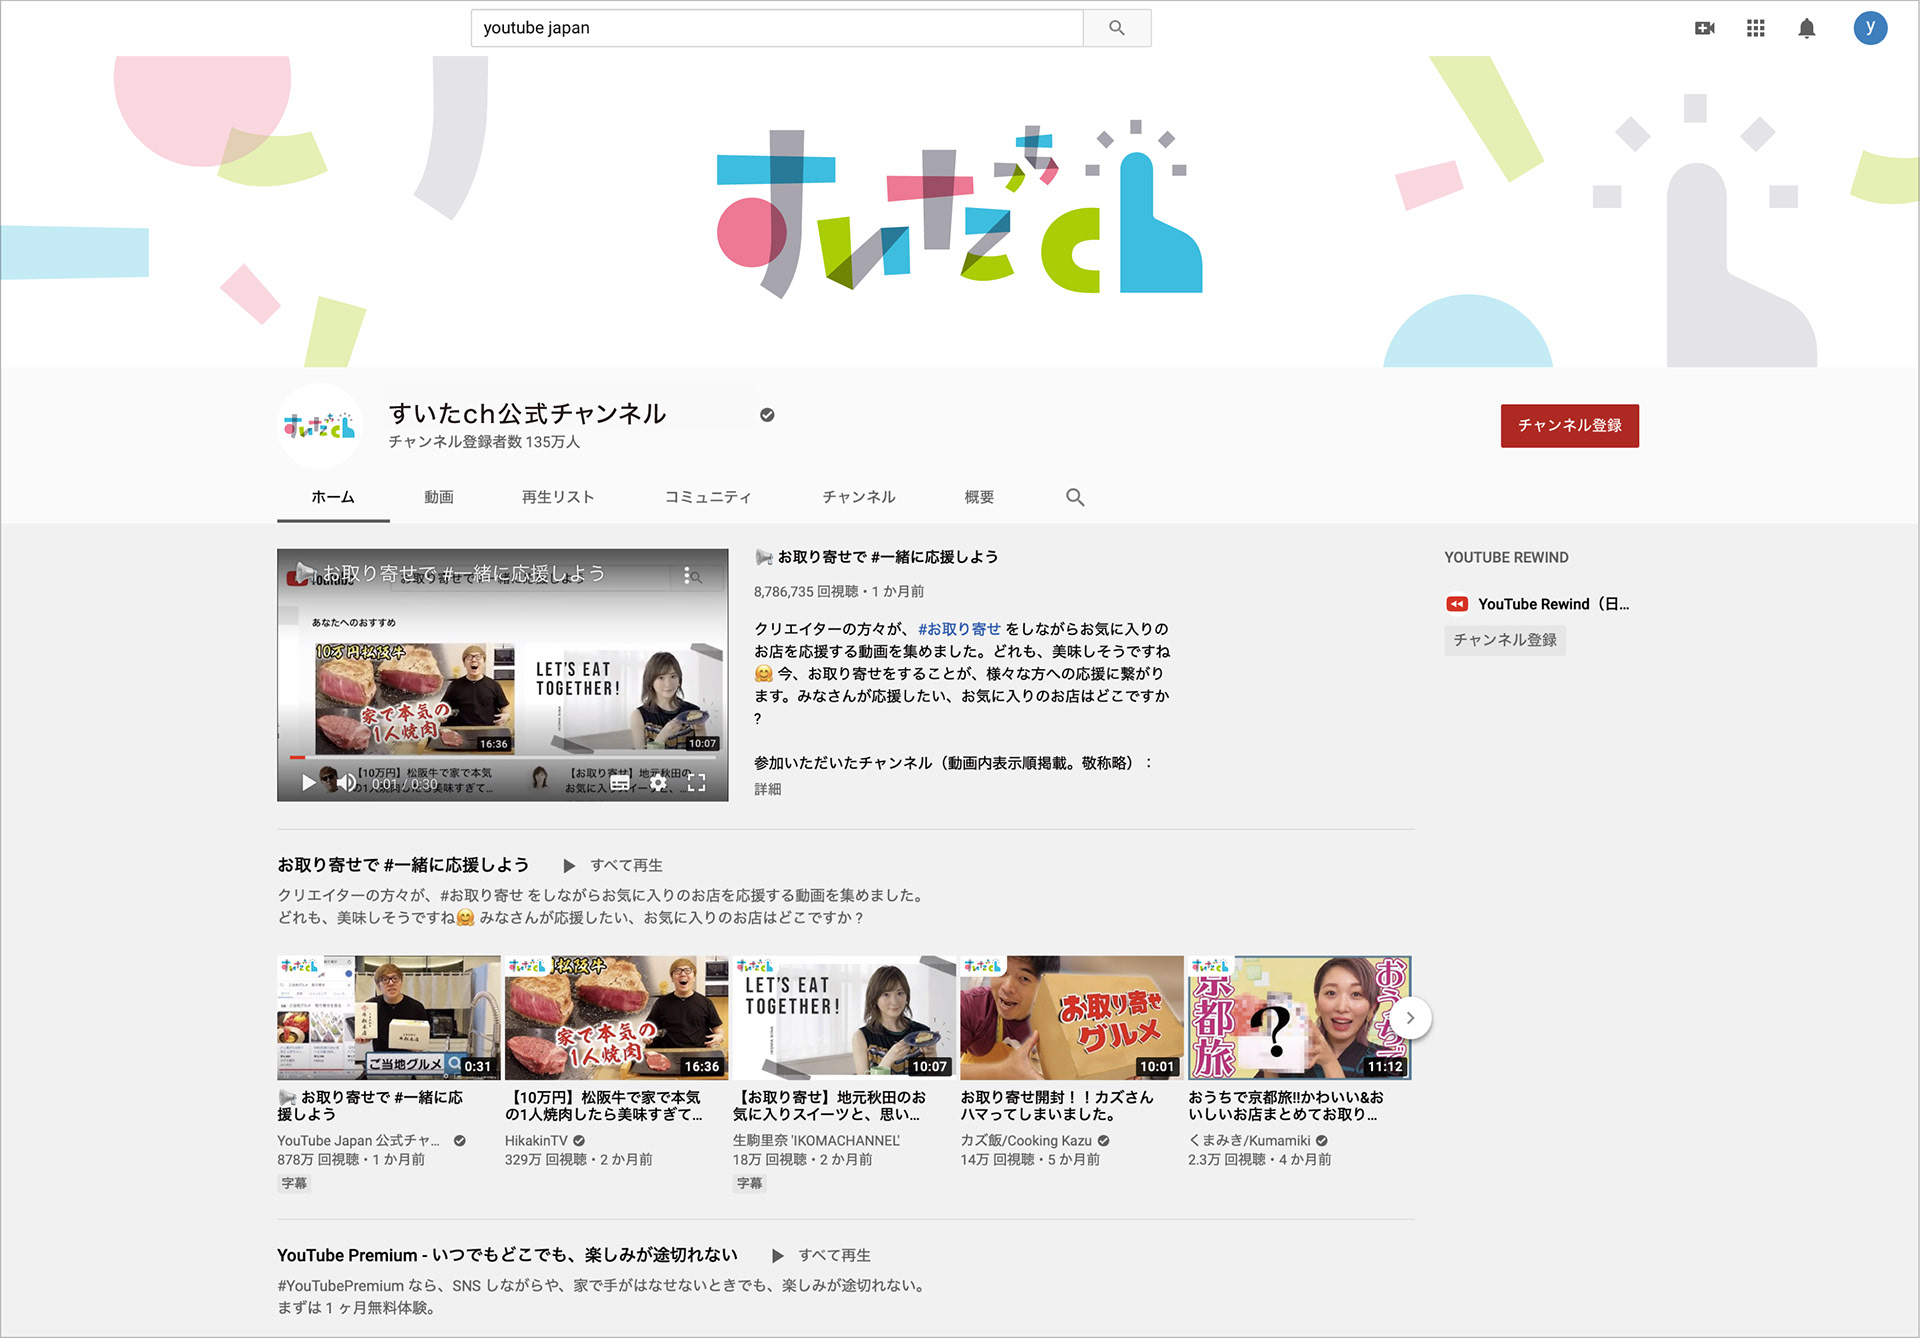Play all in お取り寄せで playlist triangle icon

(569, 866)
